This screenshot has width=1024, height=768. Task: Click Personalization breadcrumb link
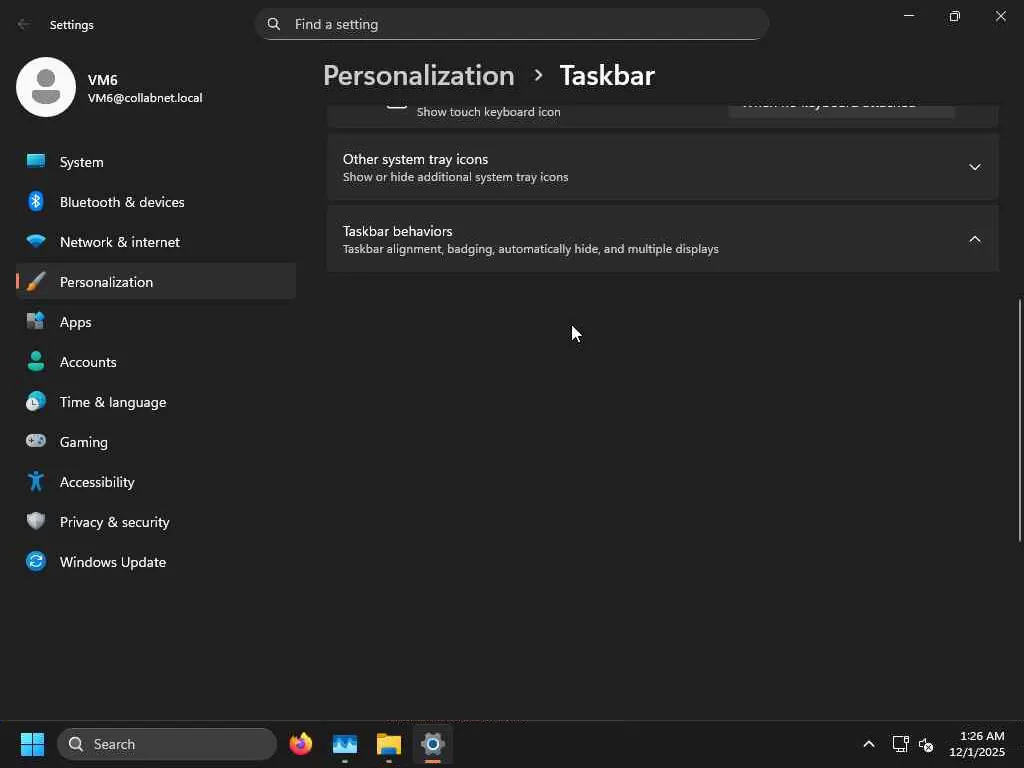(x=419, y=76)
